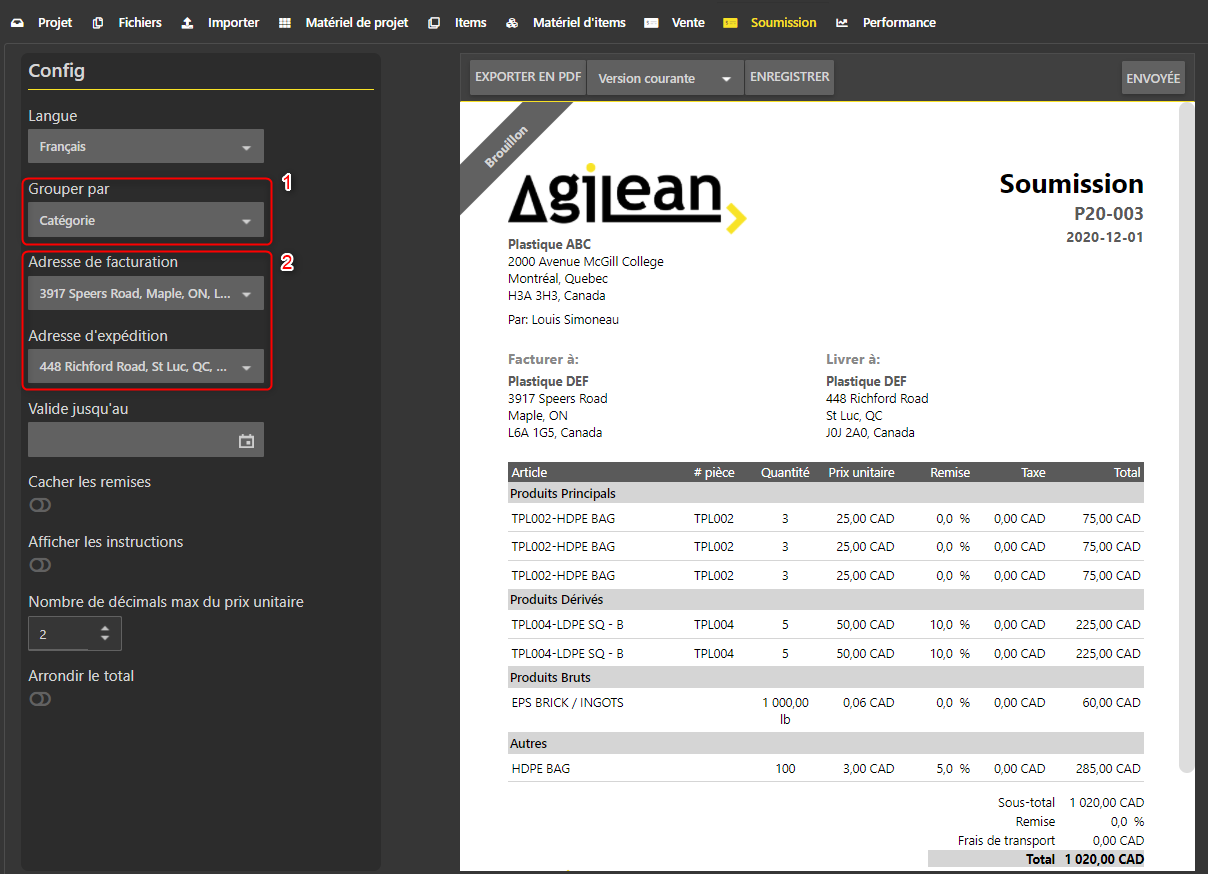Click 'Par: Louis Simoneau' text
The width and height of the screenshot is (1208, 874).
coord(563,320)
